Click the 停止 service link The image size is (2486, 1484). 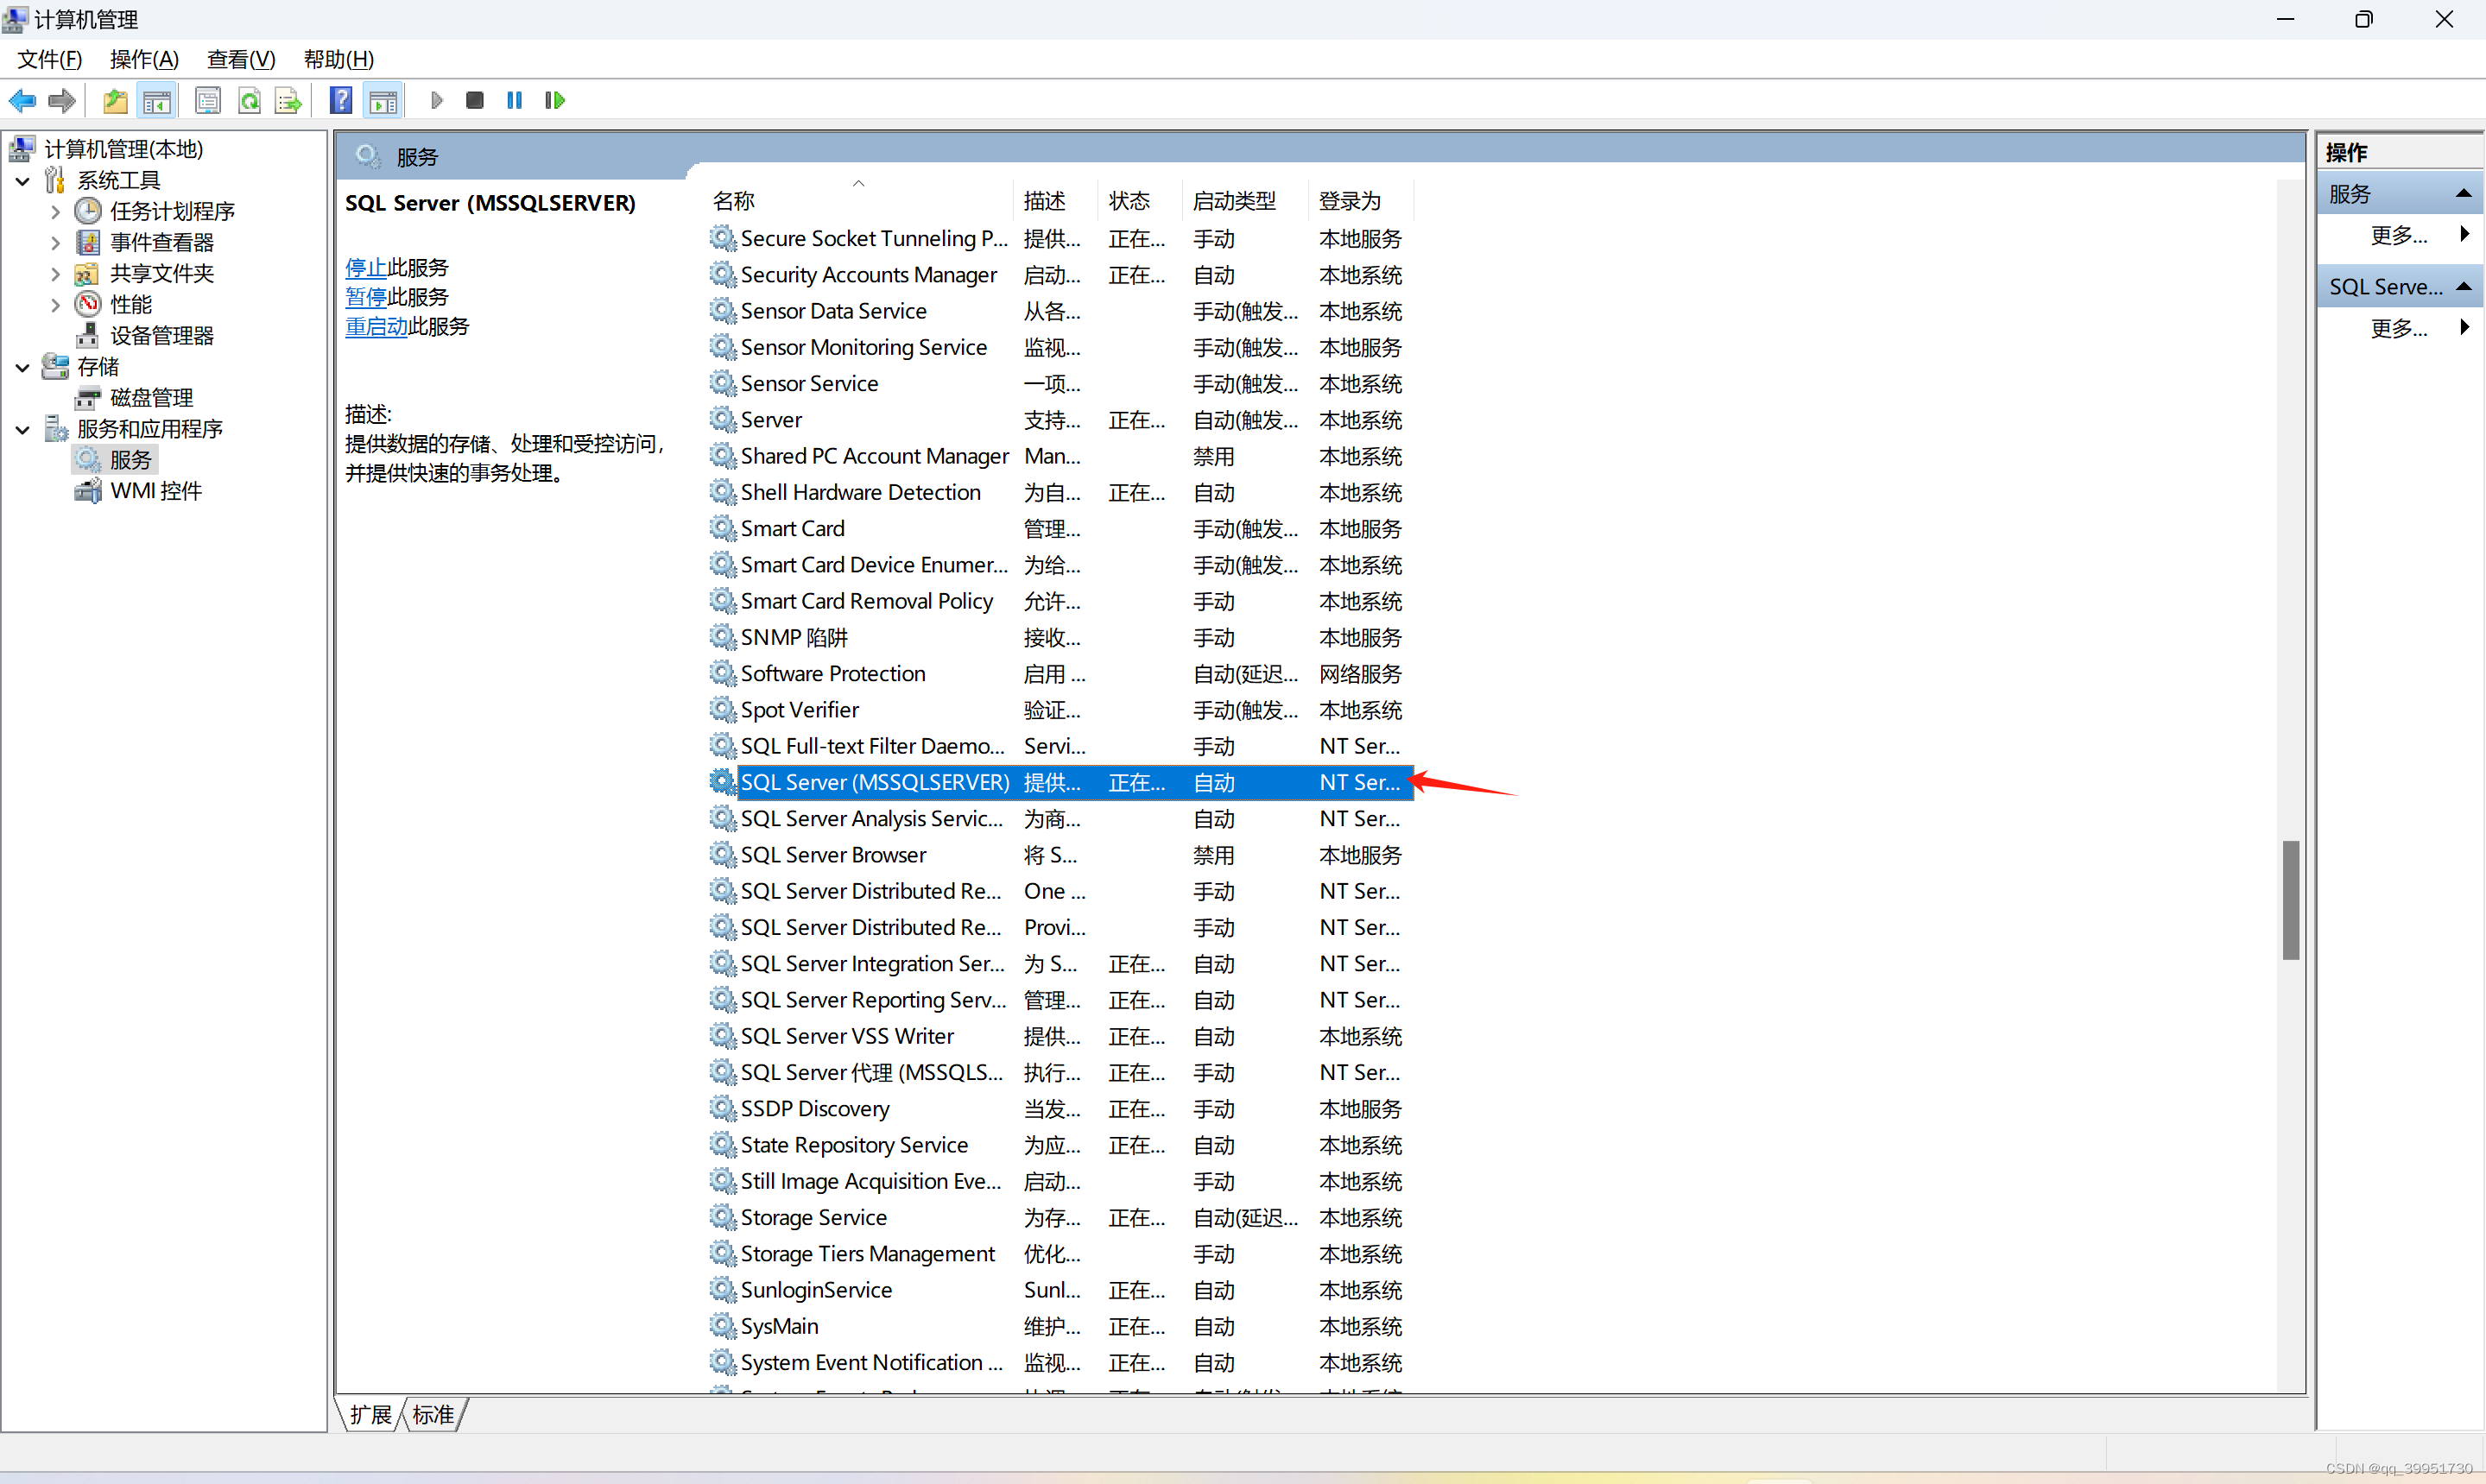click(365, 267)
